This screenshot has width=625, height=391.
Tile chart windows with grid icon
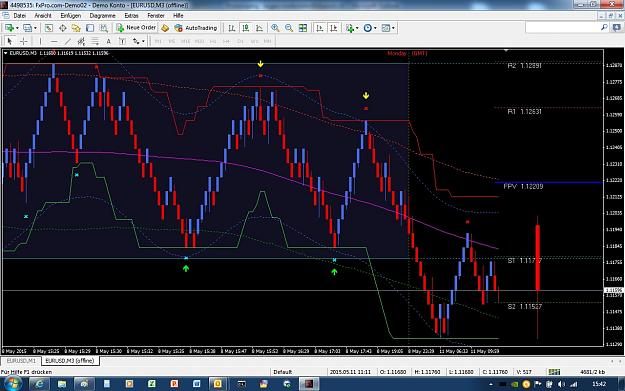coord(303,28)
